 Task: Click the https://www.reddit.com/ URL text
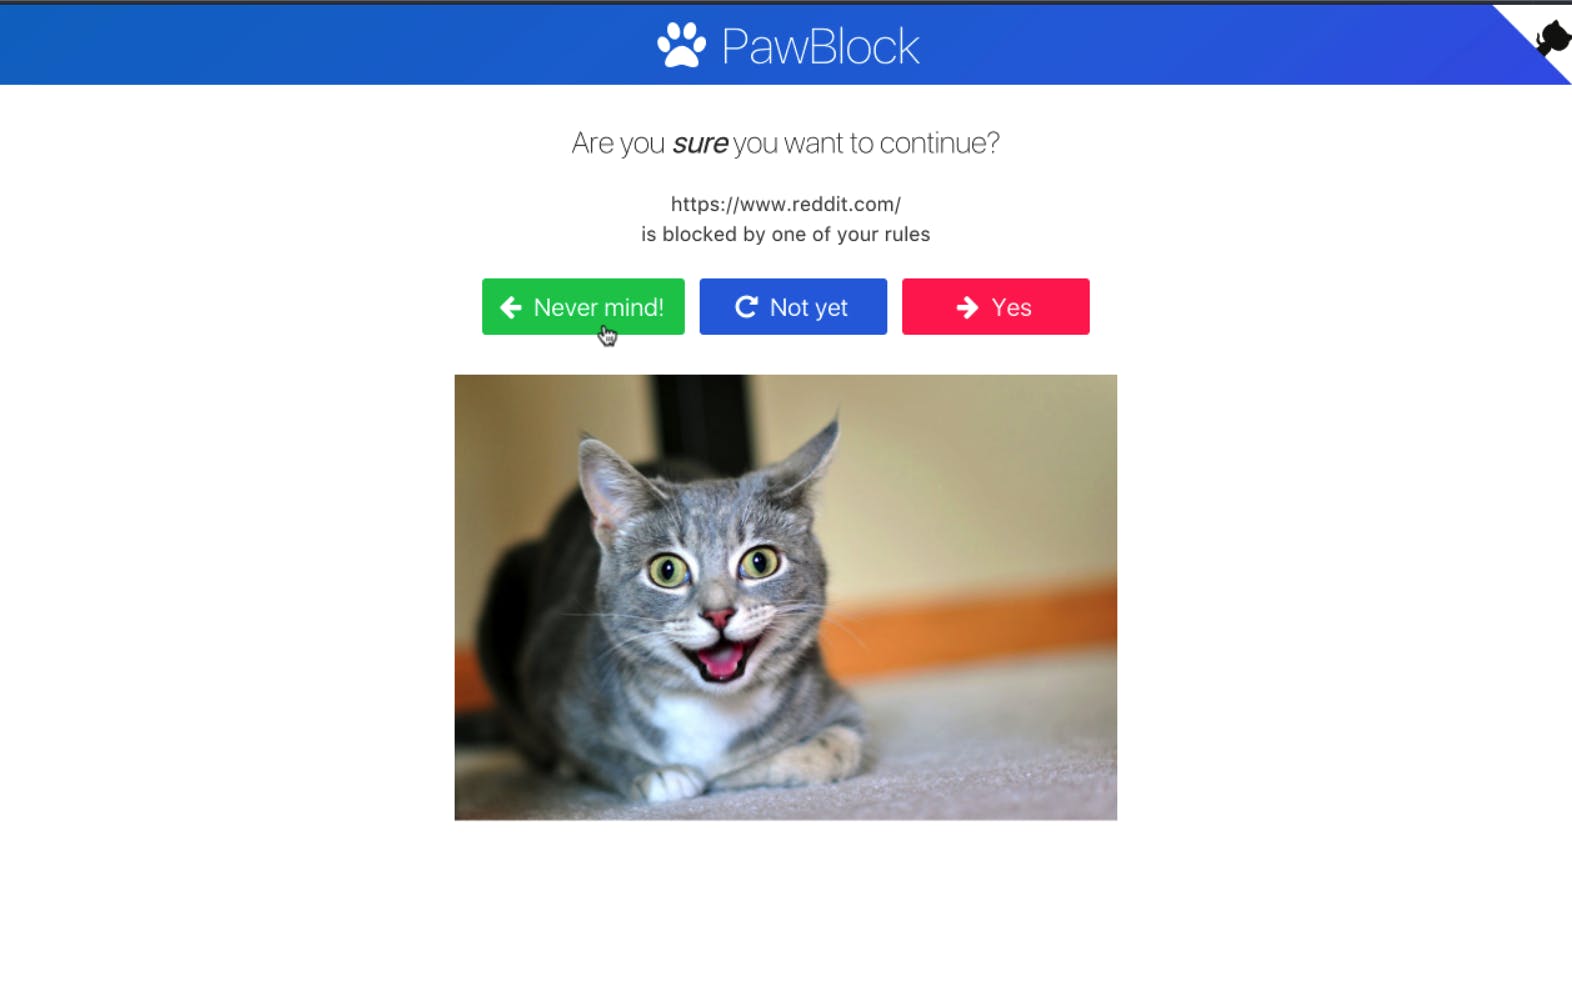tap(786, 204)
